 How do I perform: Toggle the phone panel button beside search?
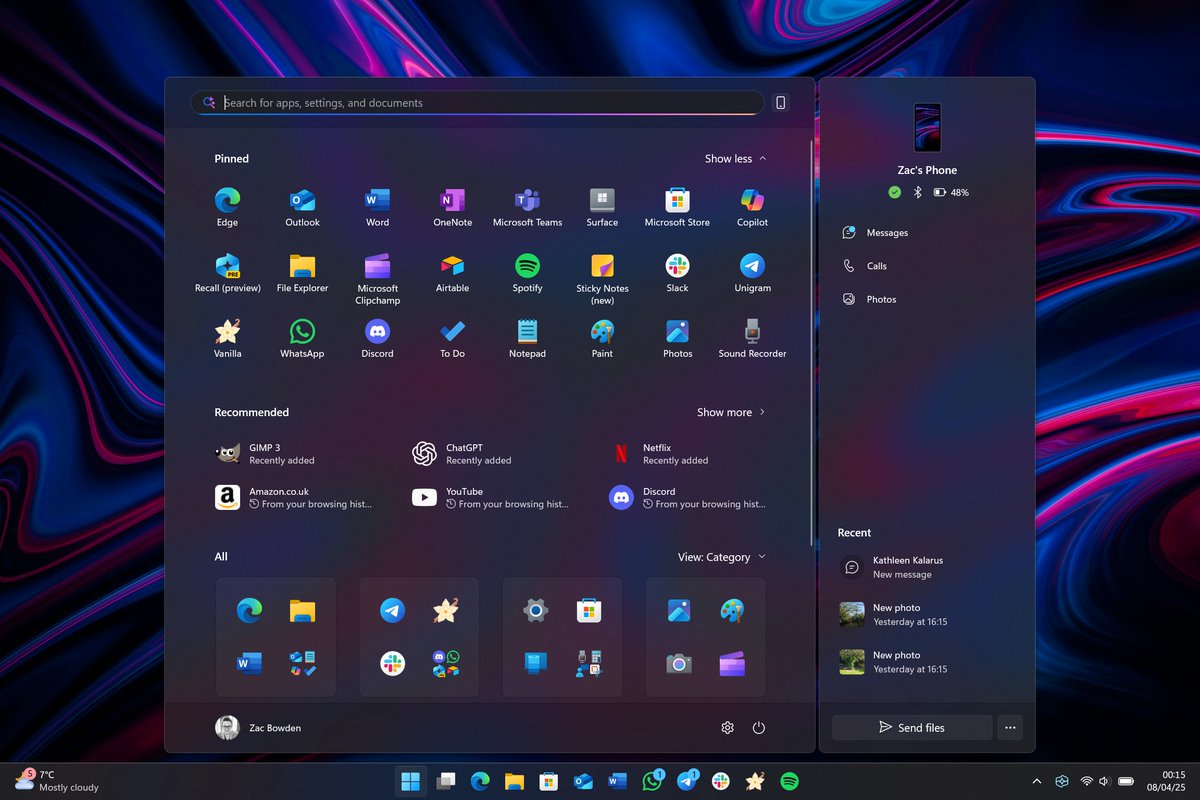[781, 102]
